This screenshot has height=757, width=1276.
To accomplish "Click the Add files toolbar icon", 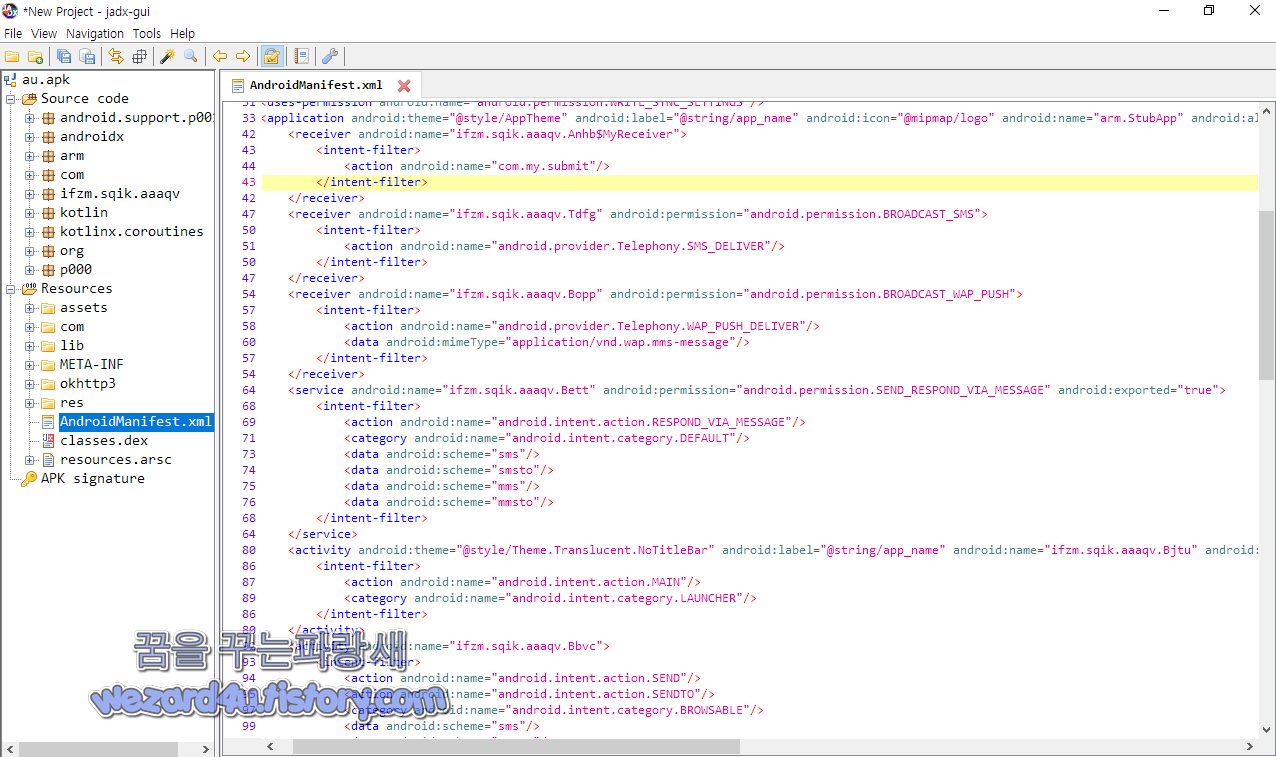I will (x=35, y=56).
